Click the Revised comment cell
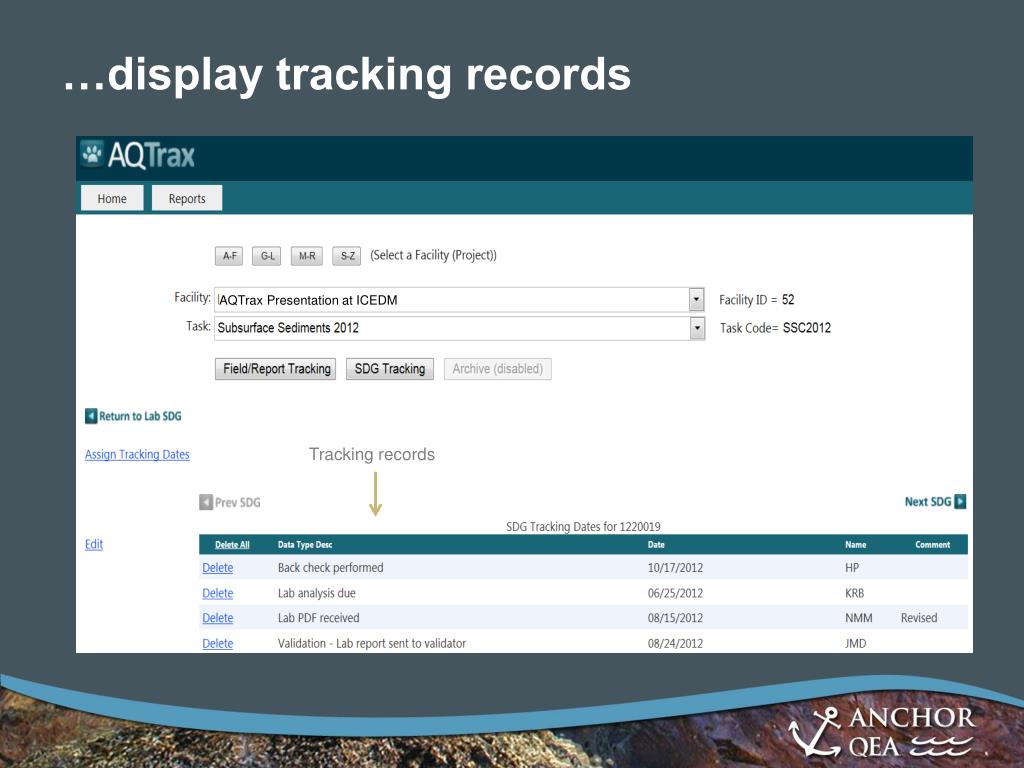Screen dimensions: 1024x768 pos(919,618)
